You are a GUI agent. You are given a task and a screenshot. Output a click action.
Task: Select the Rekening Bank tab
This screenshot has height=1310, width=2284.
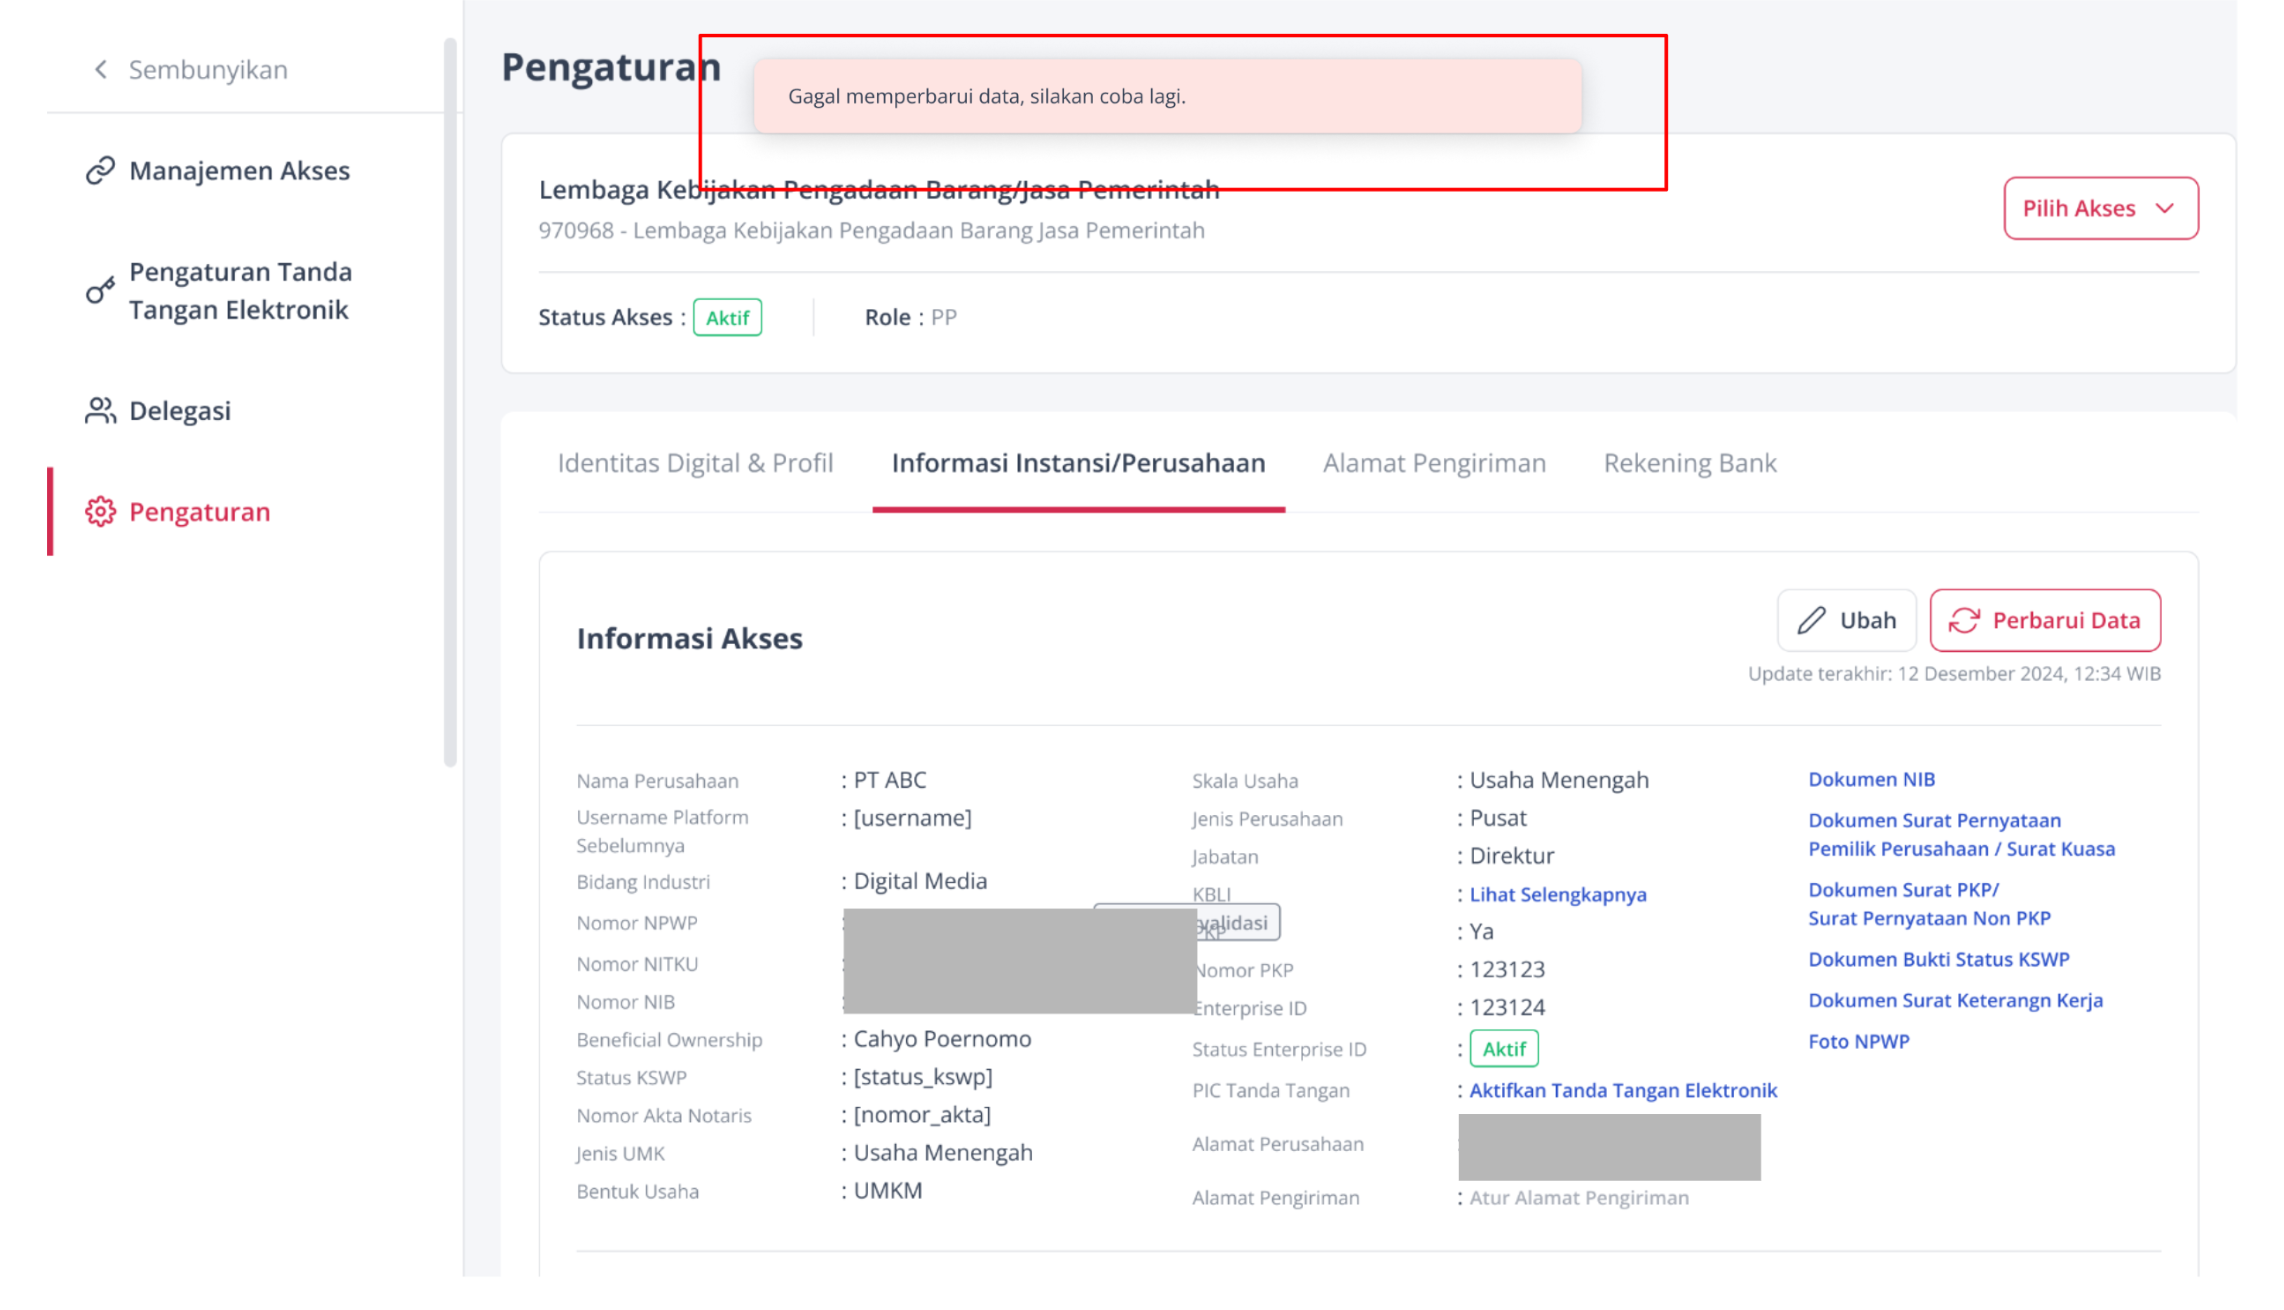[x=1690, y=463]
